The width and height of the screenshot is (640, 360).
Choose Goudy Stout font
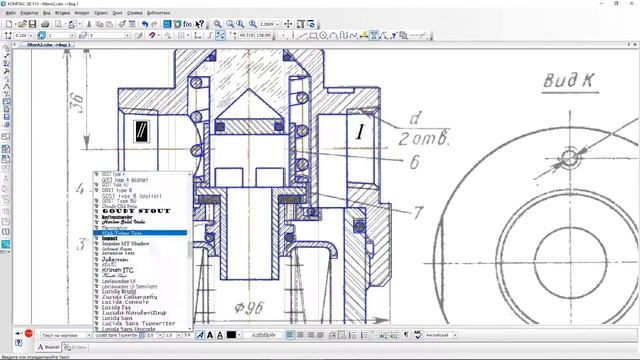click(136, 211)
